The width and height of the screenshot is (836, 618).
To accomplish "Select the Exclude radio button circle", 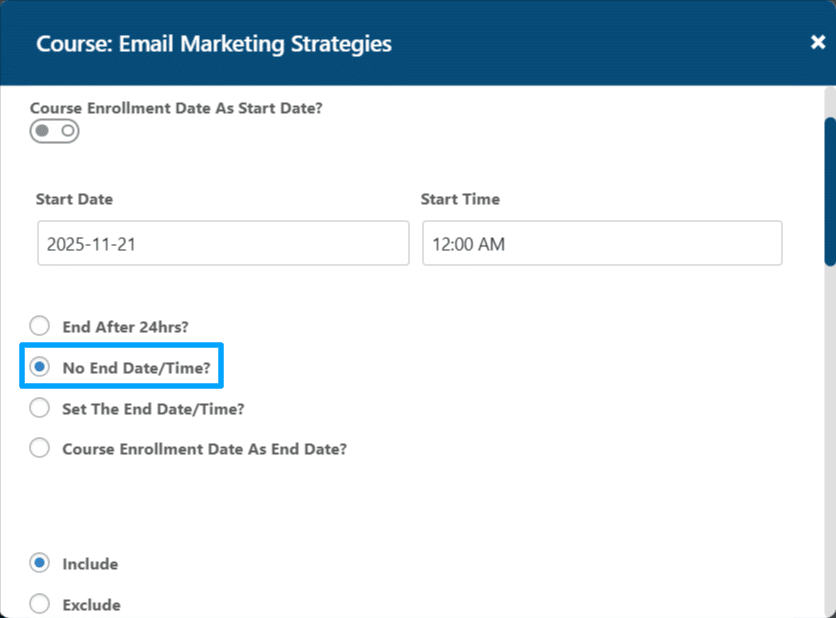I will coord(39,604).
